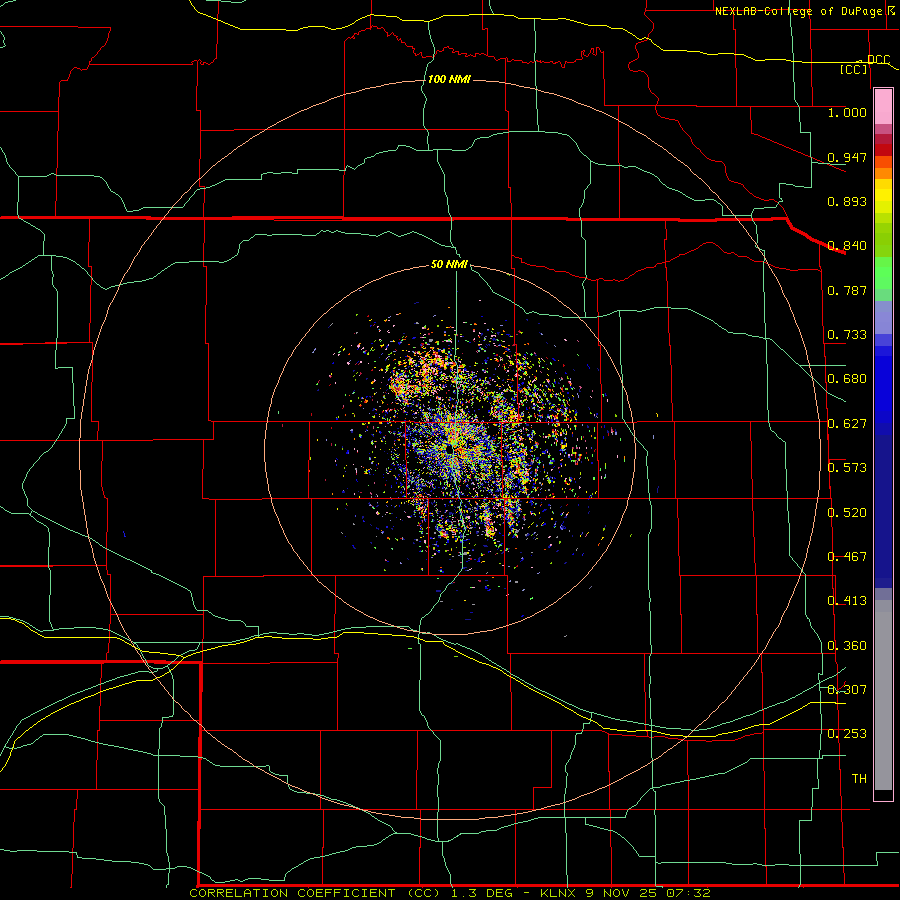Click the 1.3 DEG elevation text
Viewport: 900px width, 900px height.
coord(480,893)
